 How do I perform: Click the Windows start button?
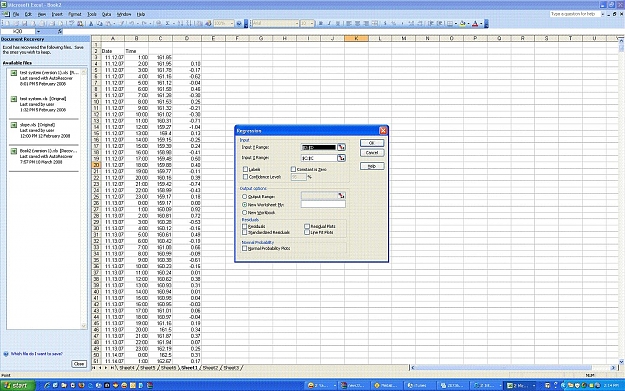click(x=18, y=385)
